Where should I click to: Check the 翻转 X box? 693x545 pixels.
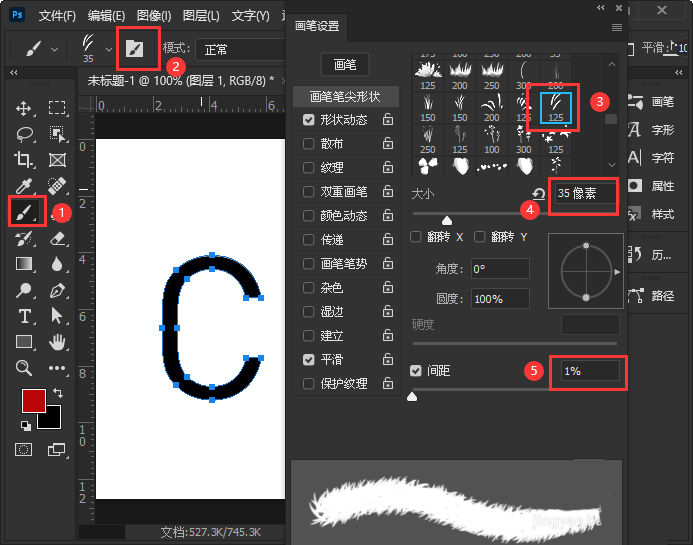pos(415,237)
